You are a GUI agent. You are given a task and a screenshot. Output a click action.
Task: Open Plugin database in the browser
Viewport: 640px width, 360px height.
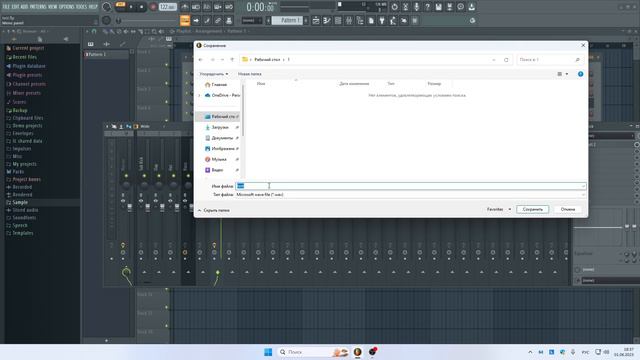coord(29,66)
